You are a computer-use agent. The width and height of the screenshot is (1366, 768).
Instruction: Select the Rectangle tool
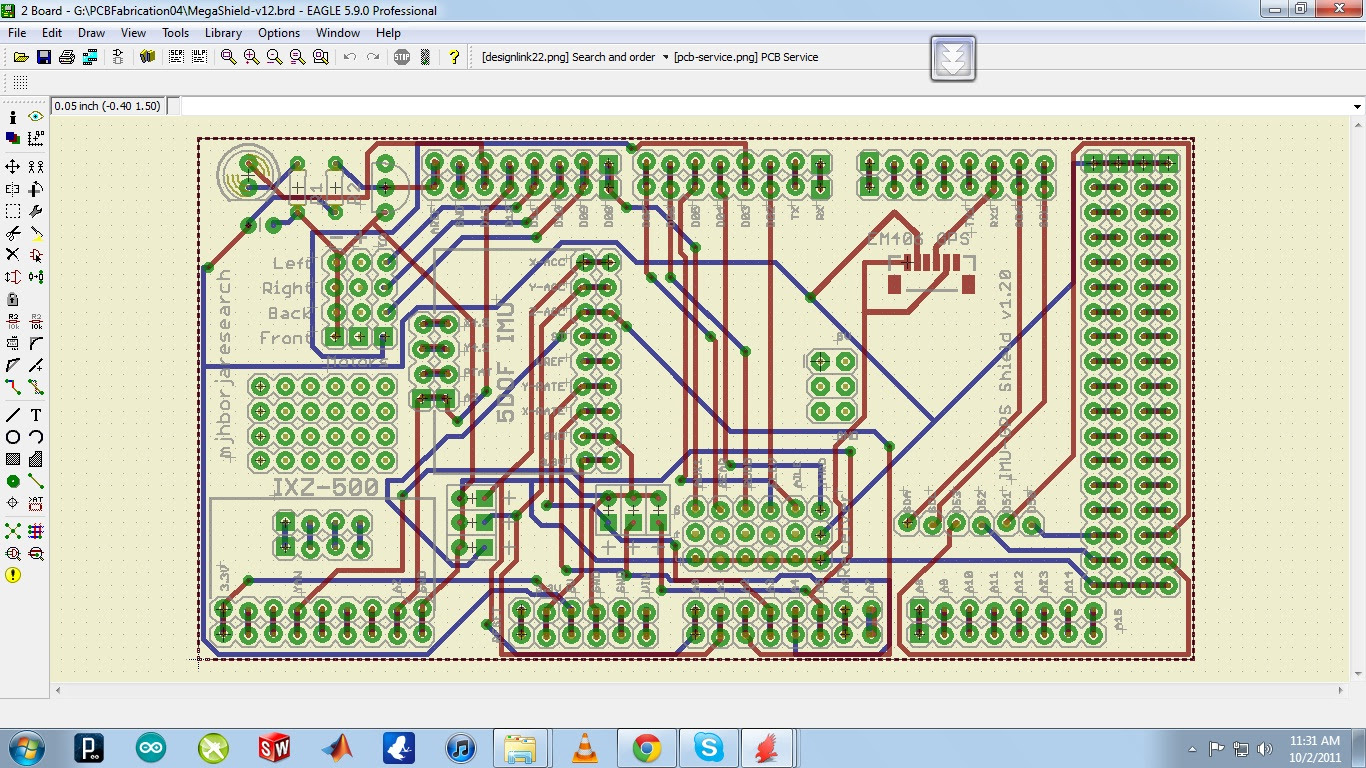point(13,459)
